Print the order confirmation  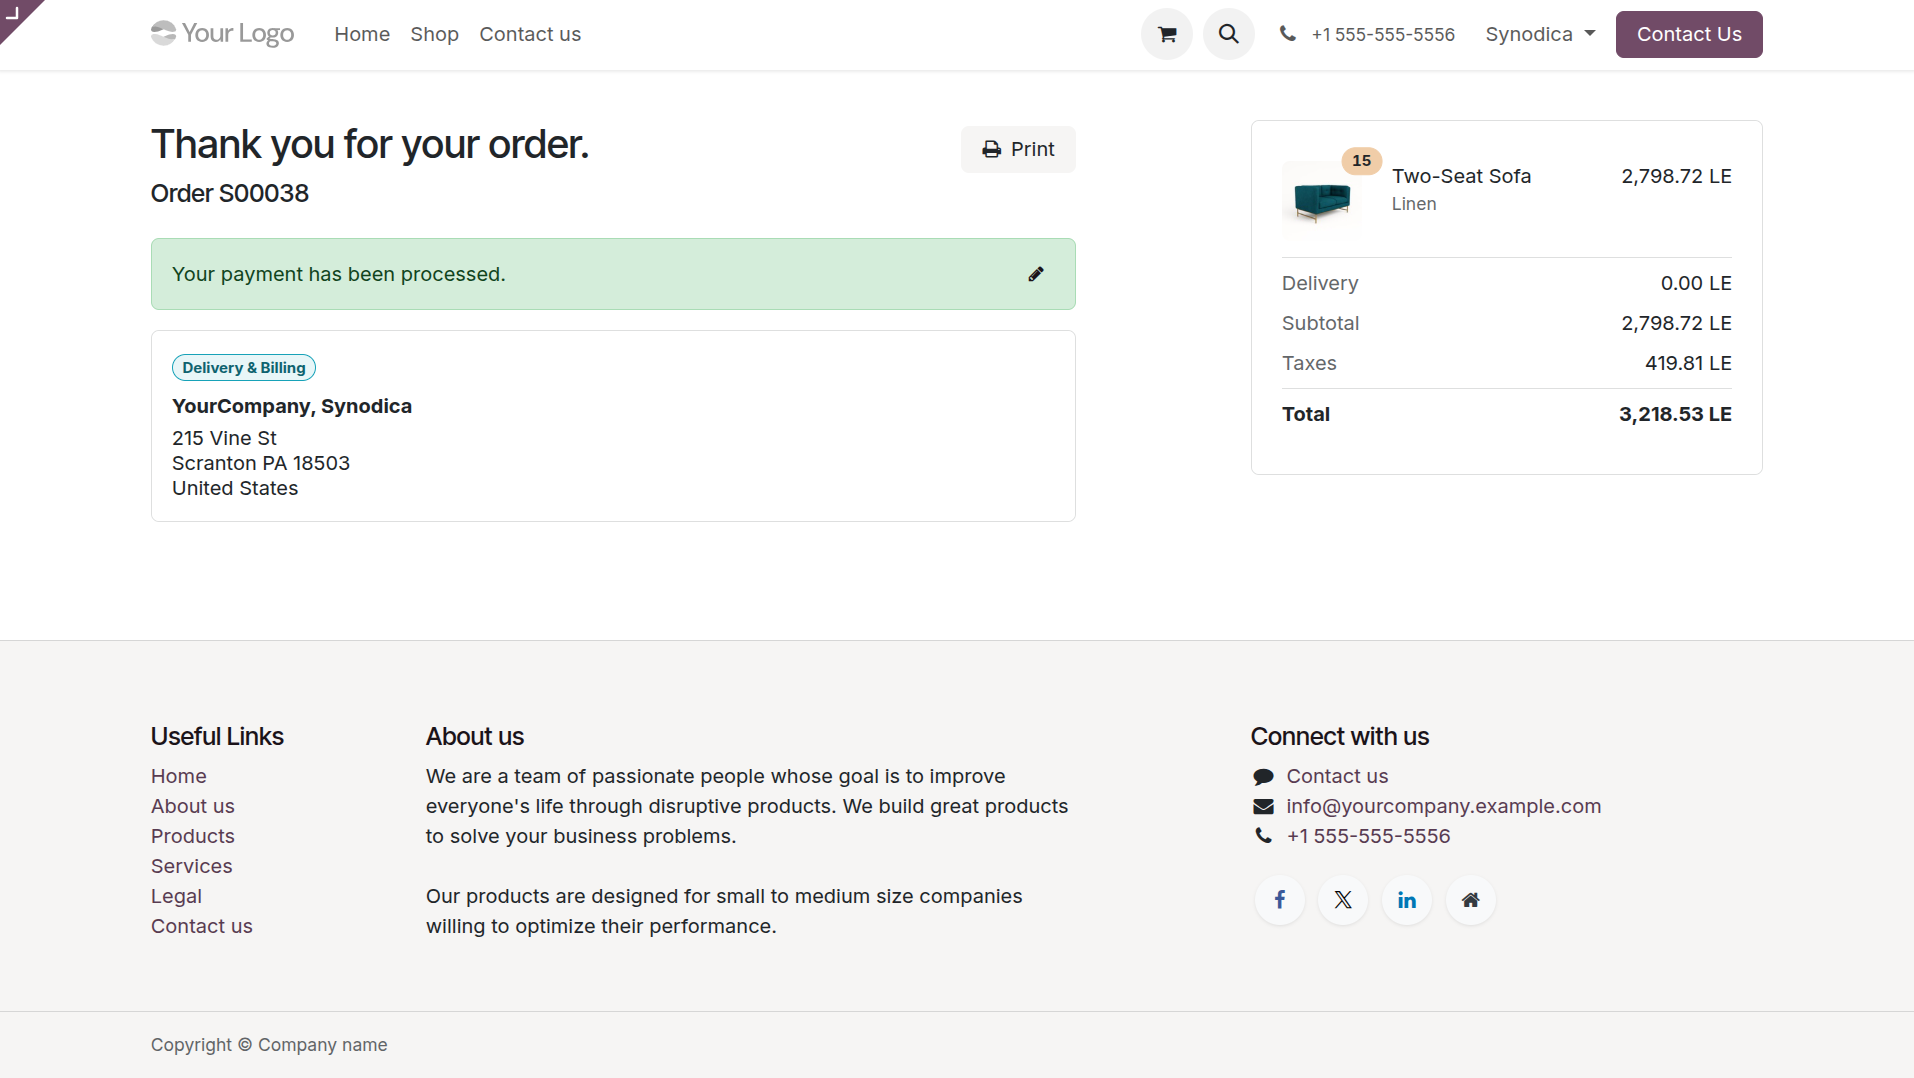click(1018, 149)
